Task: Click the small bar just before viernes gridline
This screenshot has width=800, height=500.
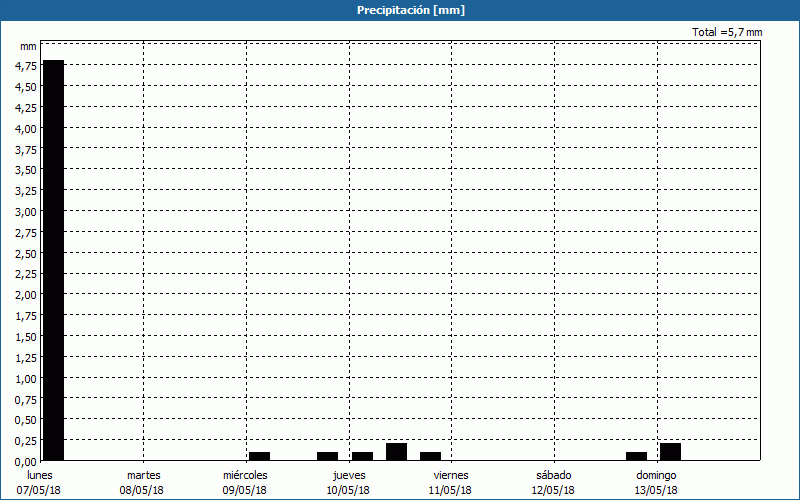Action: coord(431,456)
